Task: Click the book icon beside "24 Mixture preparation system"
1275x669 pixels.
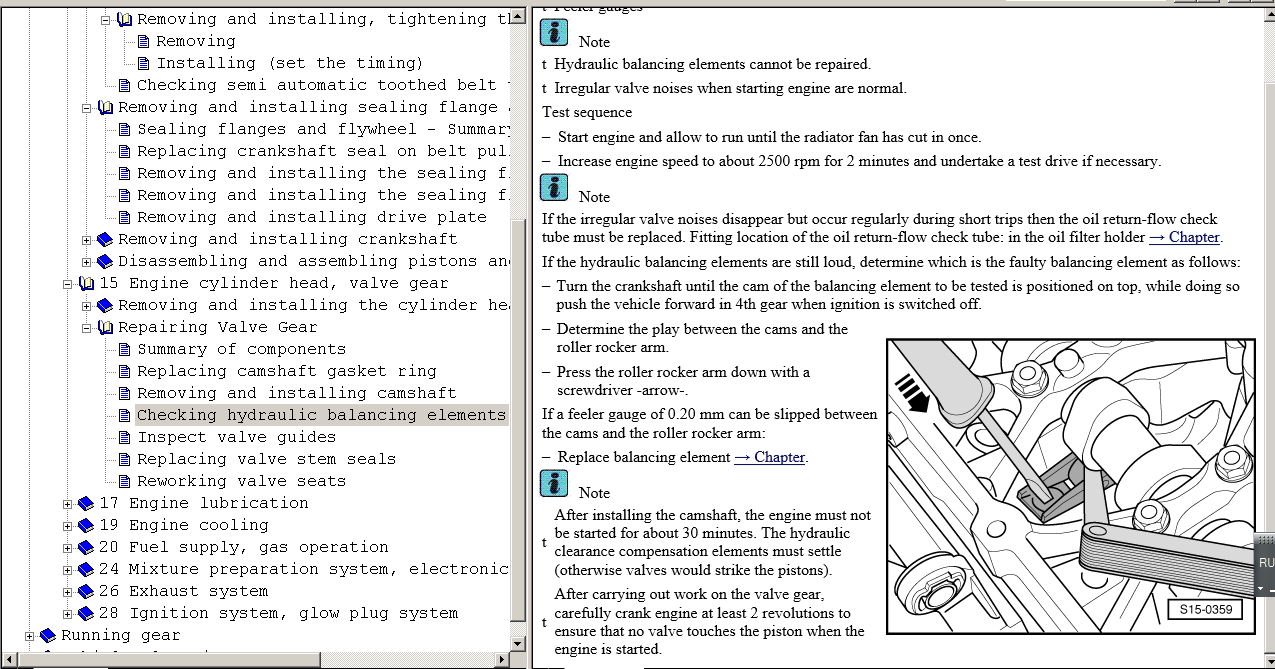Action: click(x=85, y=569)
